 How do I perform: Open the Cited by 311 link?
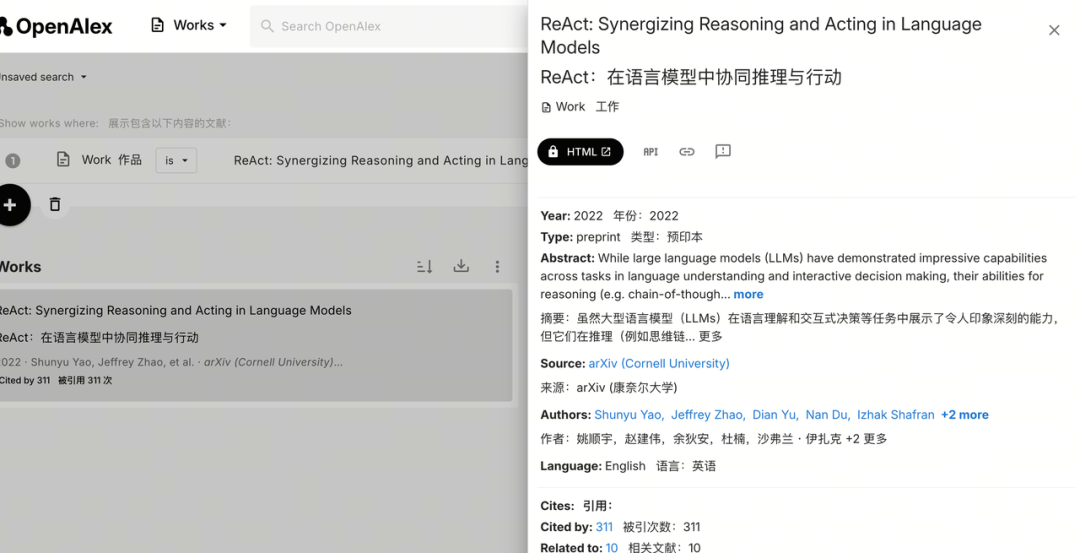(604, 527)
